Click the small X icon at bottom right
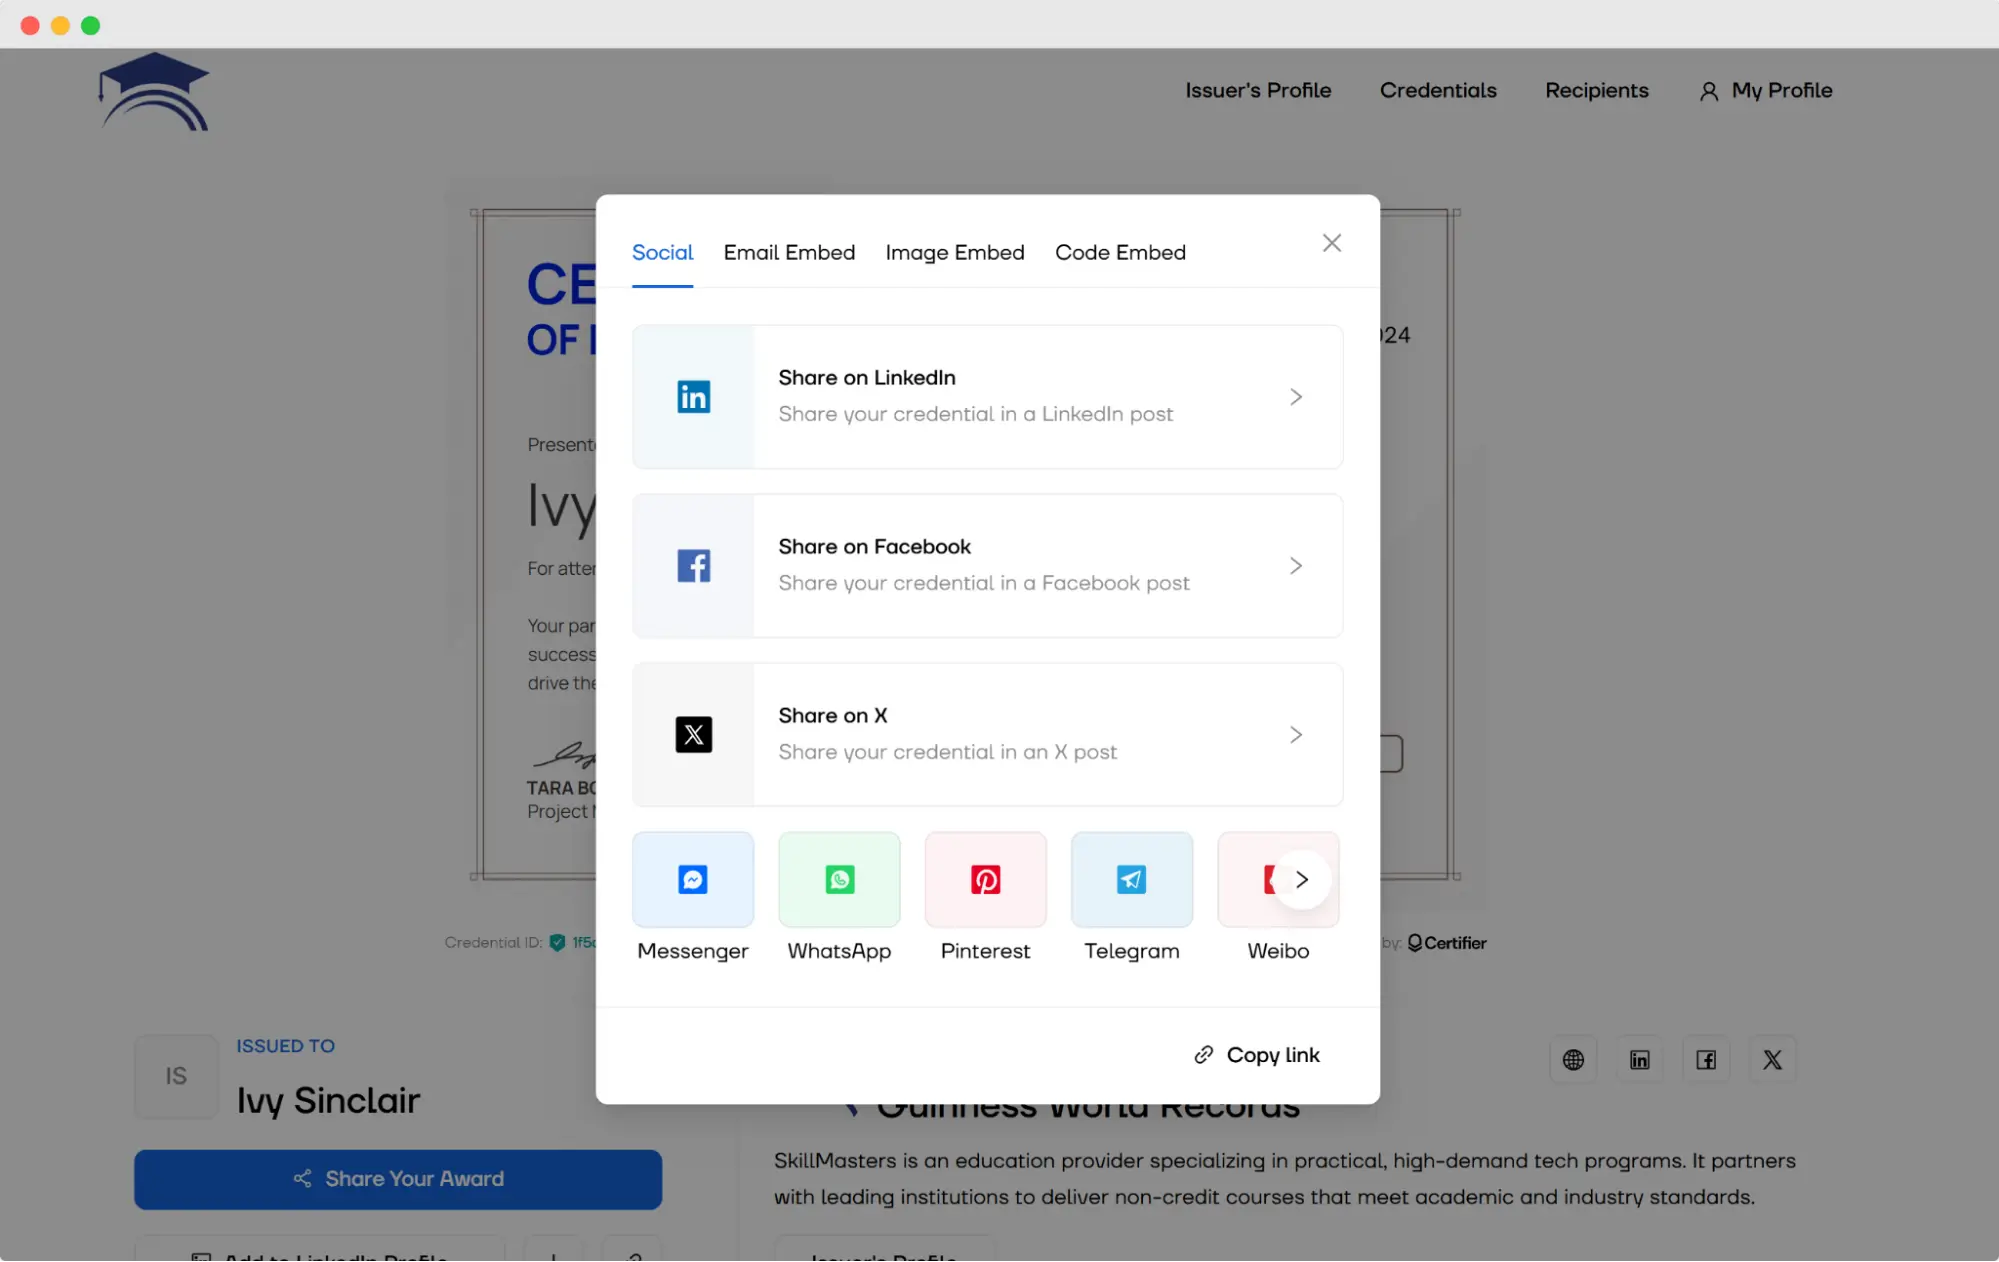Image resolution: width=1999 pixels, height=1262 pixels. (x=1772, y=1059)
